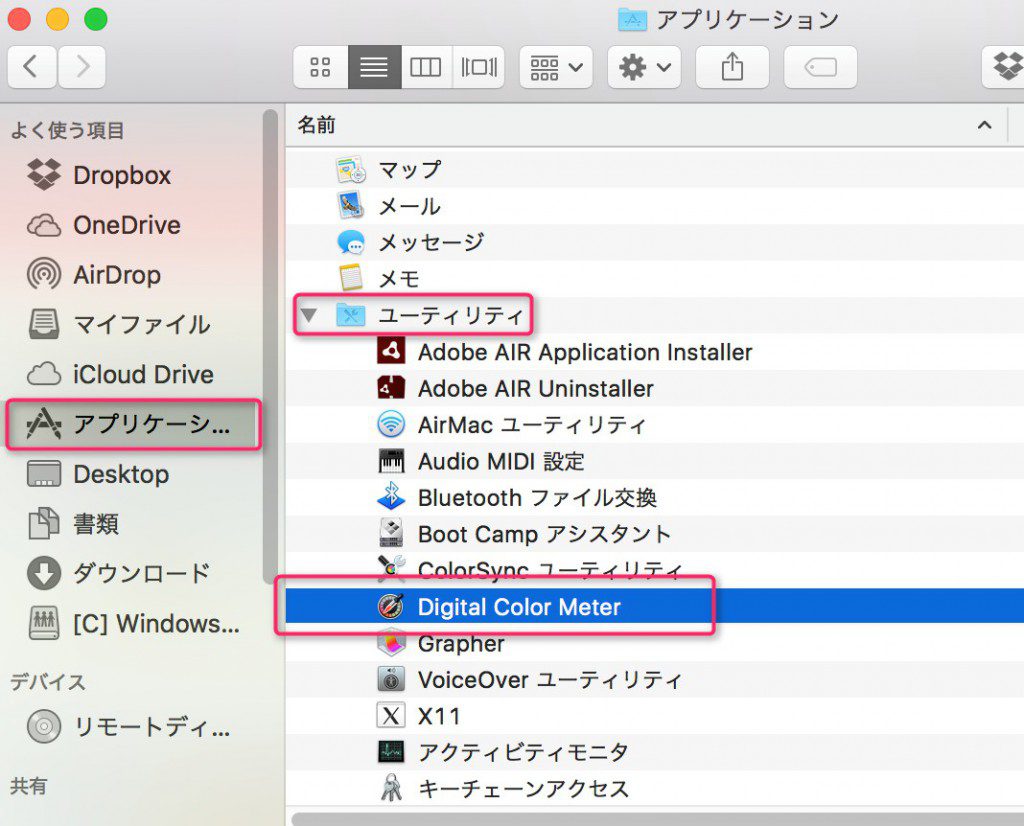Click the リモートディスク disc icon

coord(44,726)
